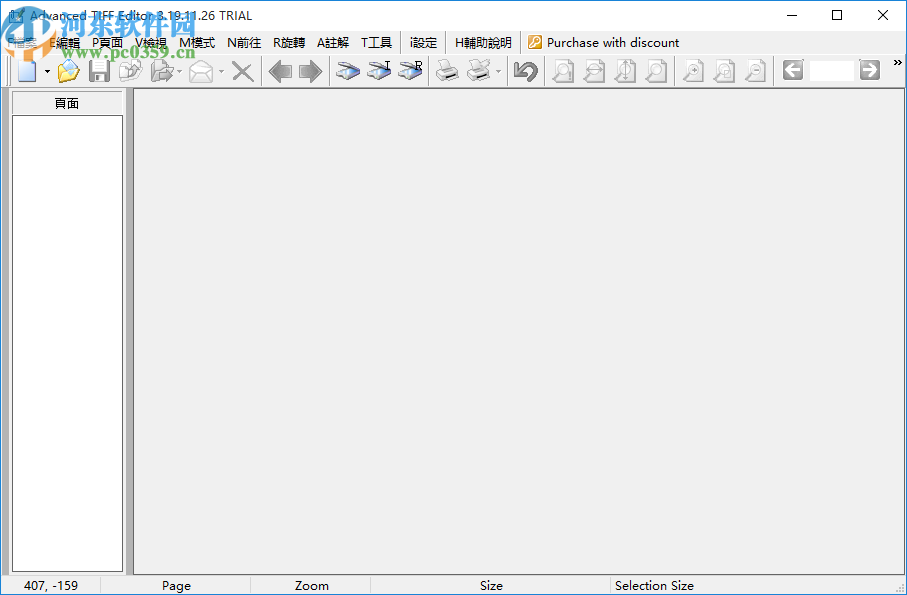
Task: Open a TIFF file with the folder icon
Action: (67, 71)
